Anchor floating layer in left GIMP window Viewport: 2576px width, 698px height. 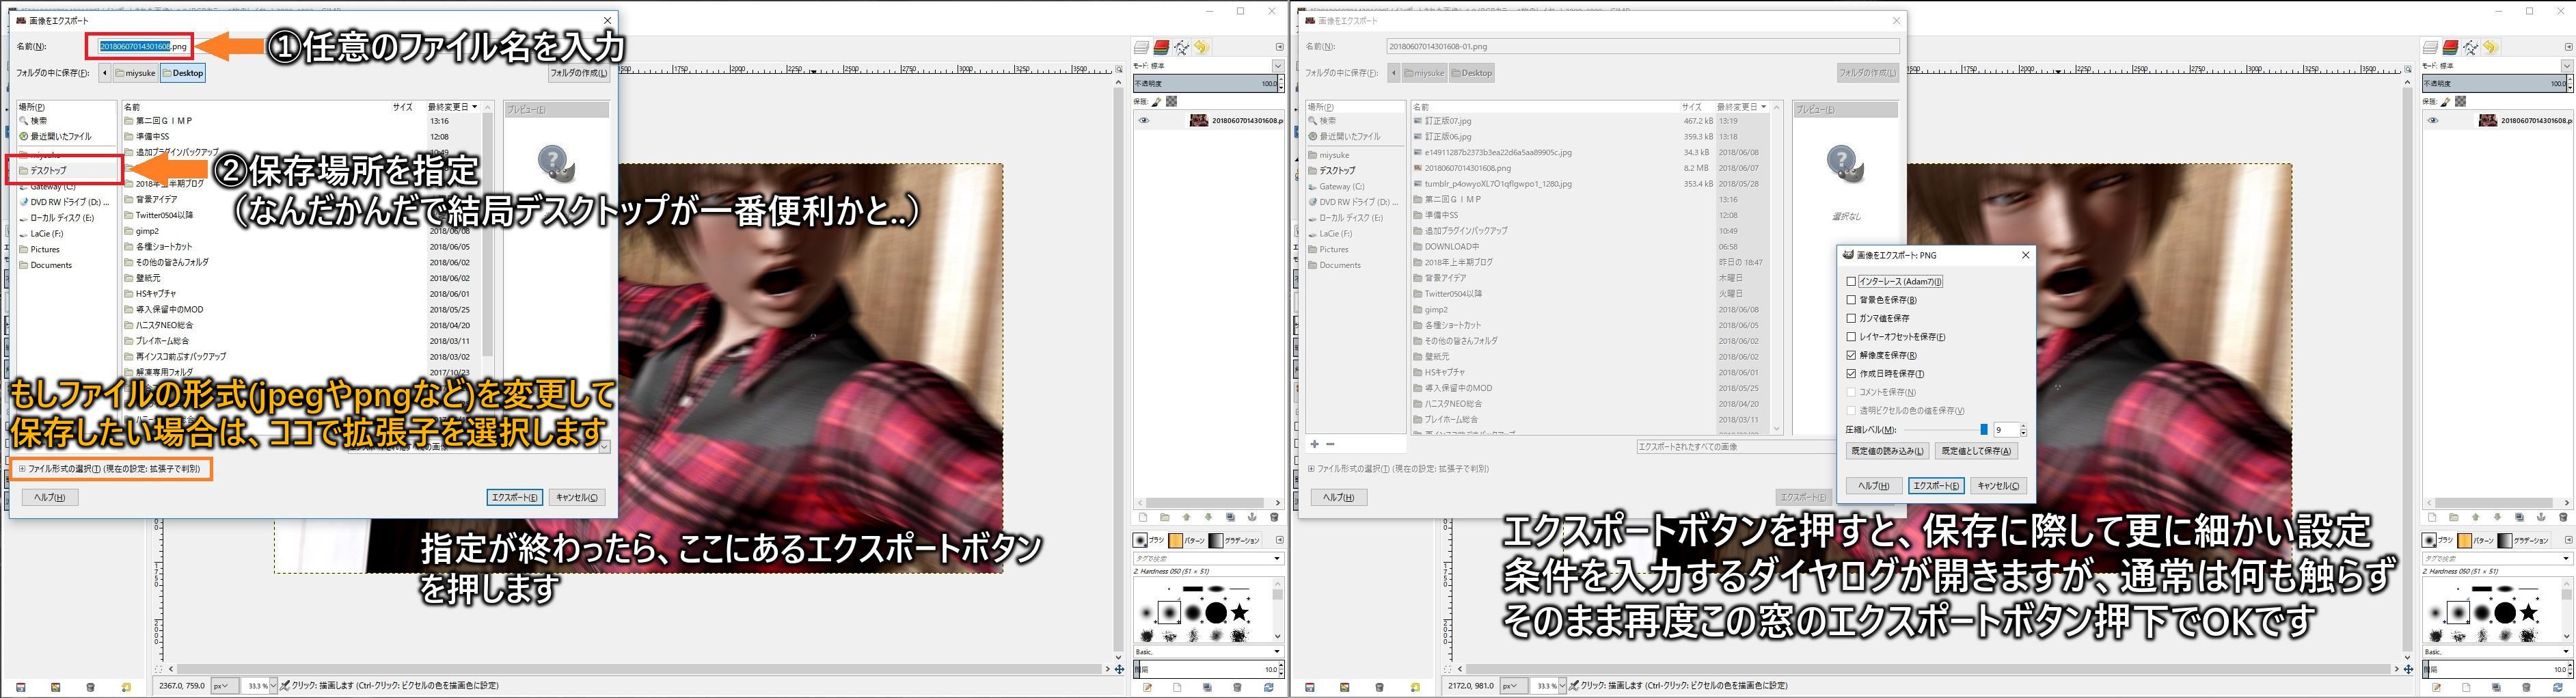click(1252, 517)
